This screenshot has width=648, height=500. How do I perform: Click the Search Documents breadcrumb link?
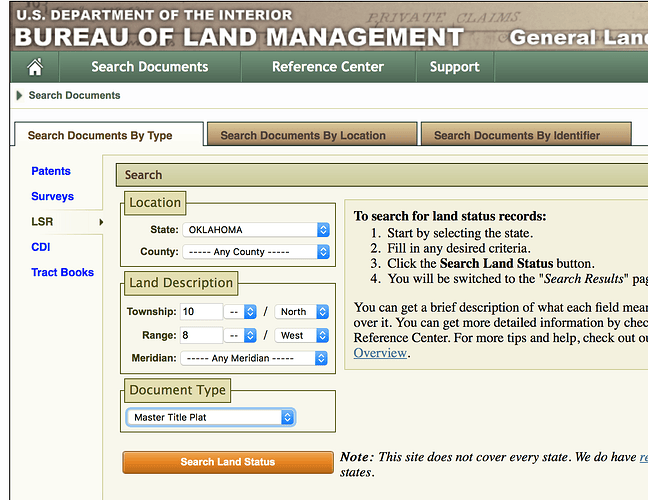click(x=74, y=95)
